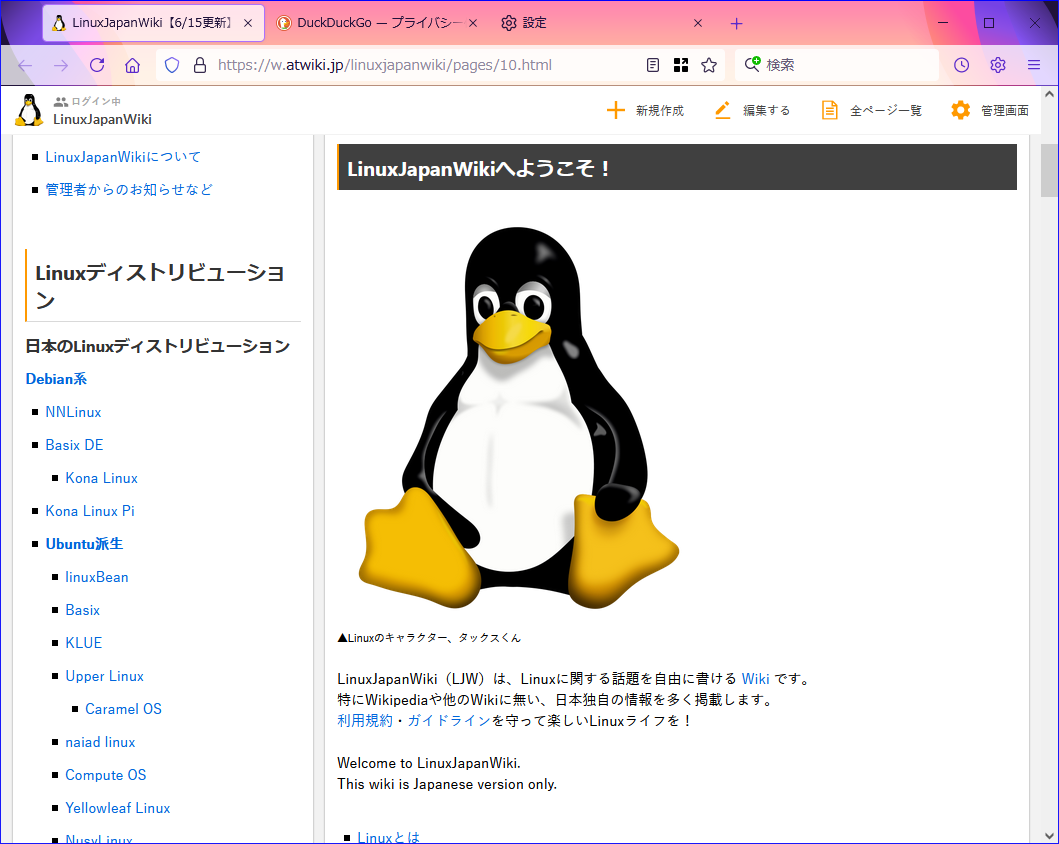Click the LinuxJapanWiki penguin logo
Screen dimensions: 1059x844
[x=29, y=110]
